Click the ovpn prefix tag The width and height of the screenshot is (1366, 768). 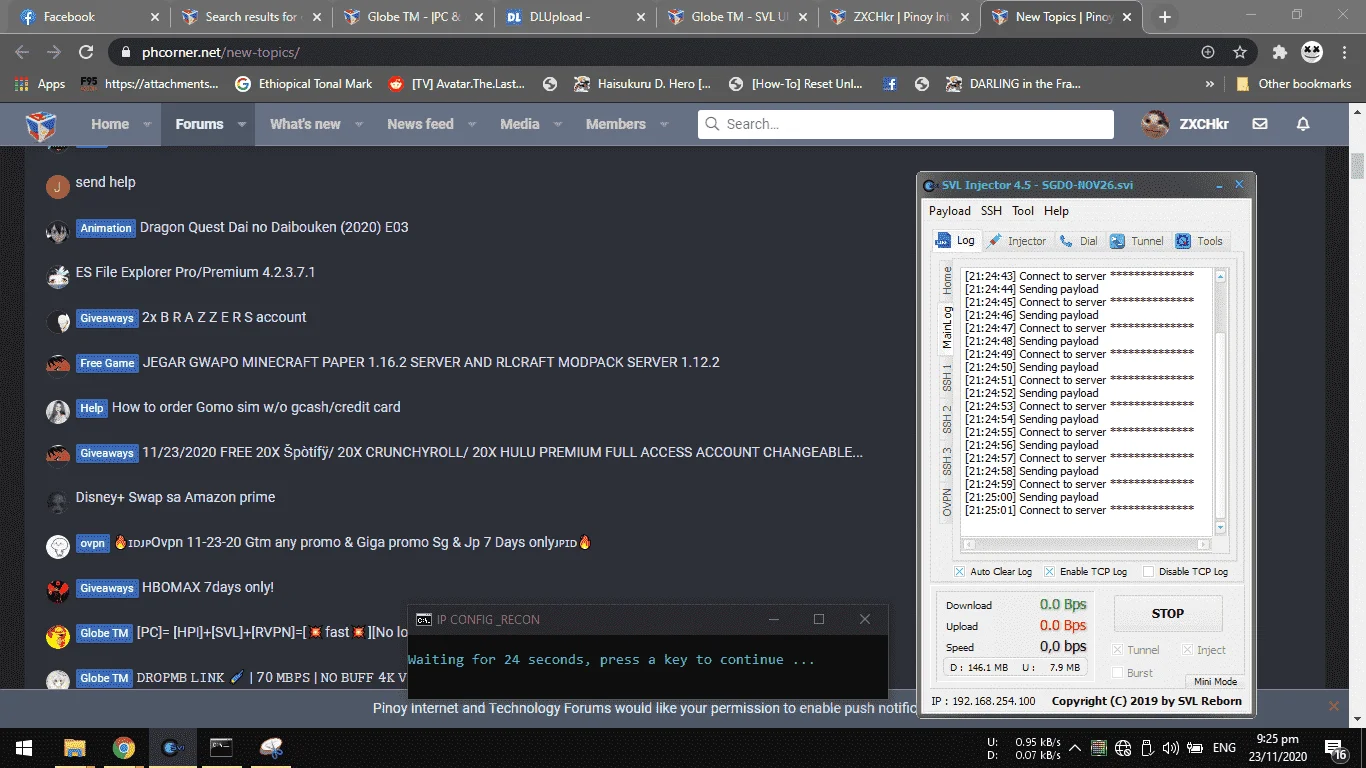point(92,543)
